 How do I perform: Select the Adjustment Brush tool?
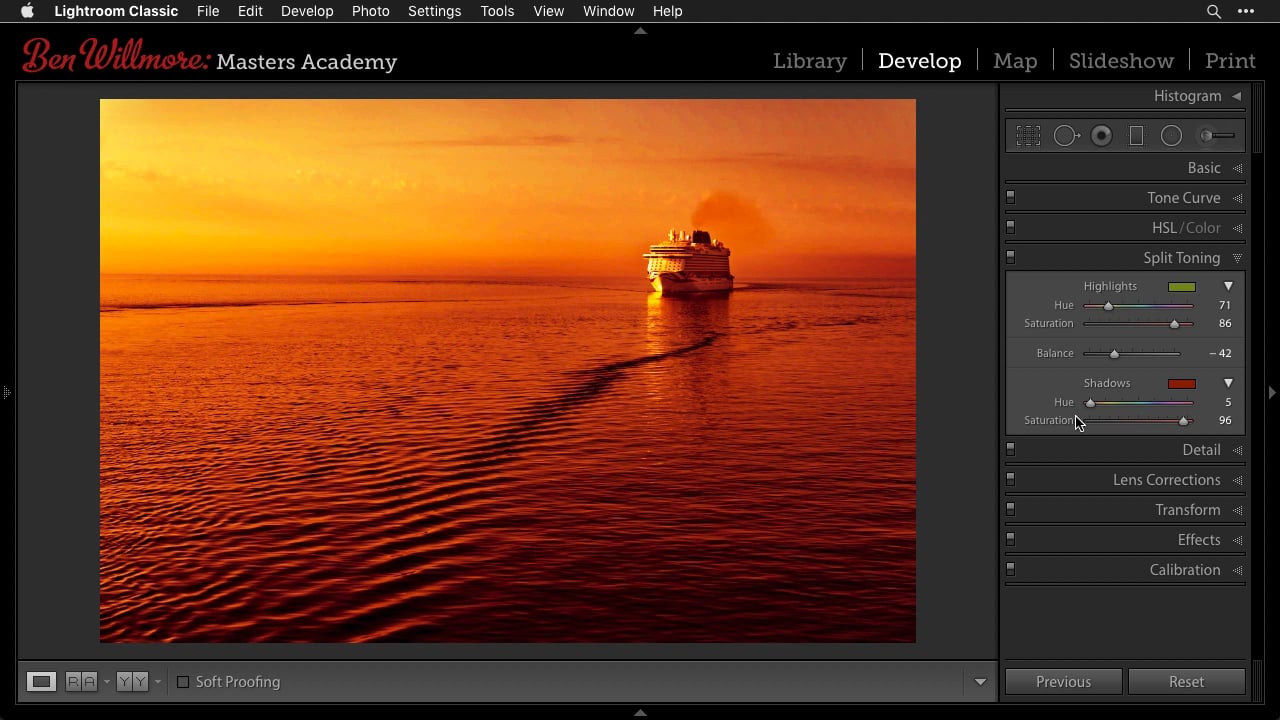tap(1217, 135)
